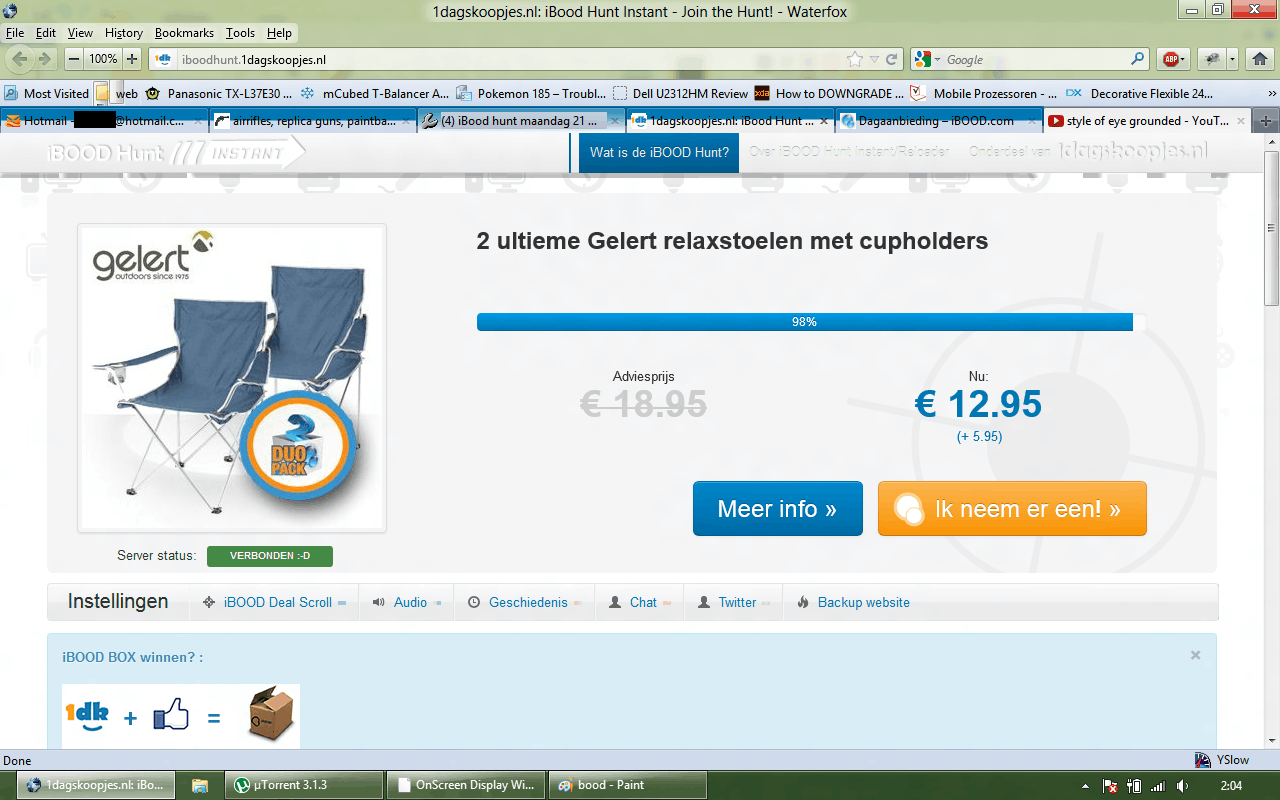Viewport: 1280px width, 800px height.
Task: Click the clock showing 2:04
Action: click(1232, 785)
